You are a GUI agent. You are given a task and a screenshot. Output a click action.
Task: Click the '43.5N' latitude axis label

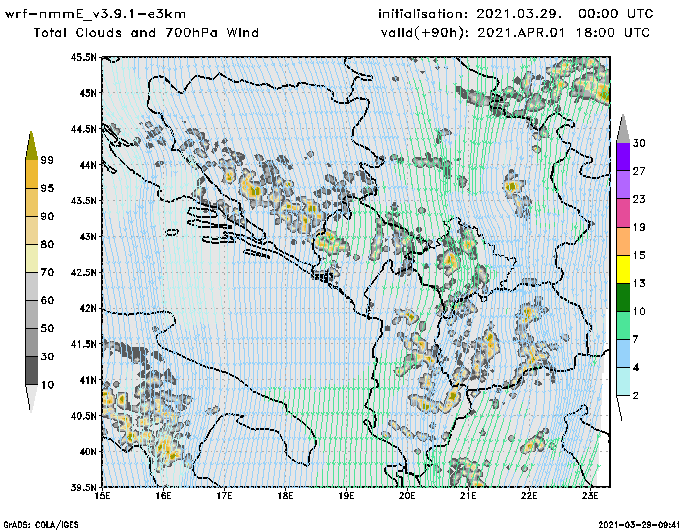[x=83, y=200]
